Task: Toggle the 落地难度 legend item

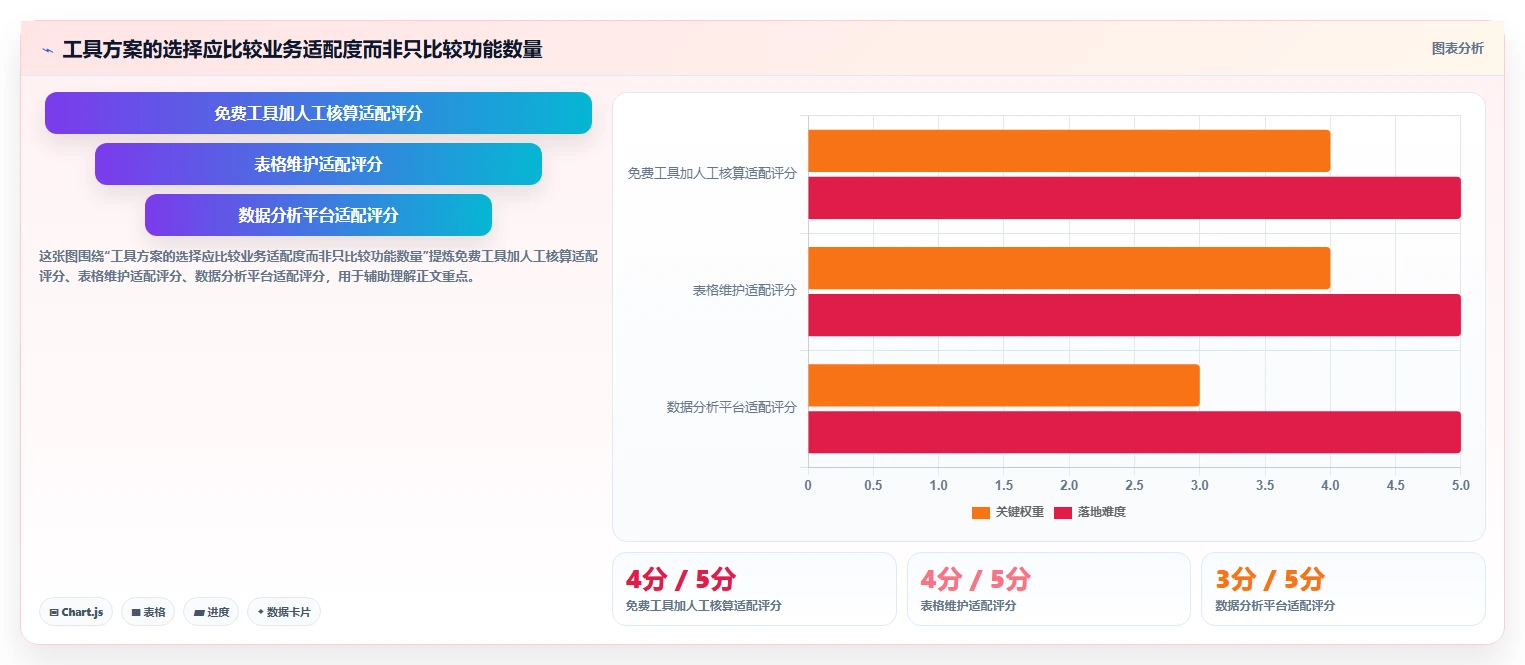Action: [x=1090, y=512]
